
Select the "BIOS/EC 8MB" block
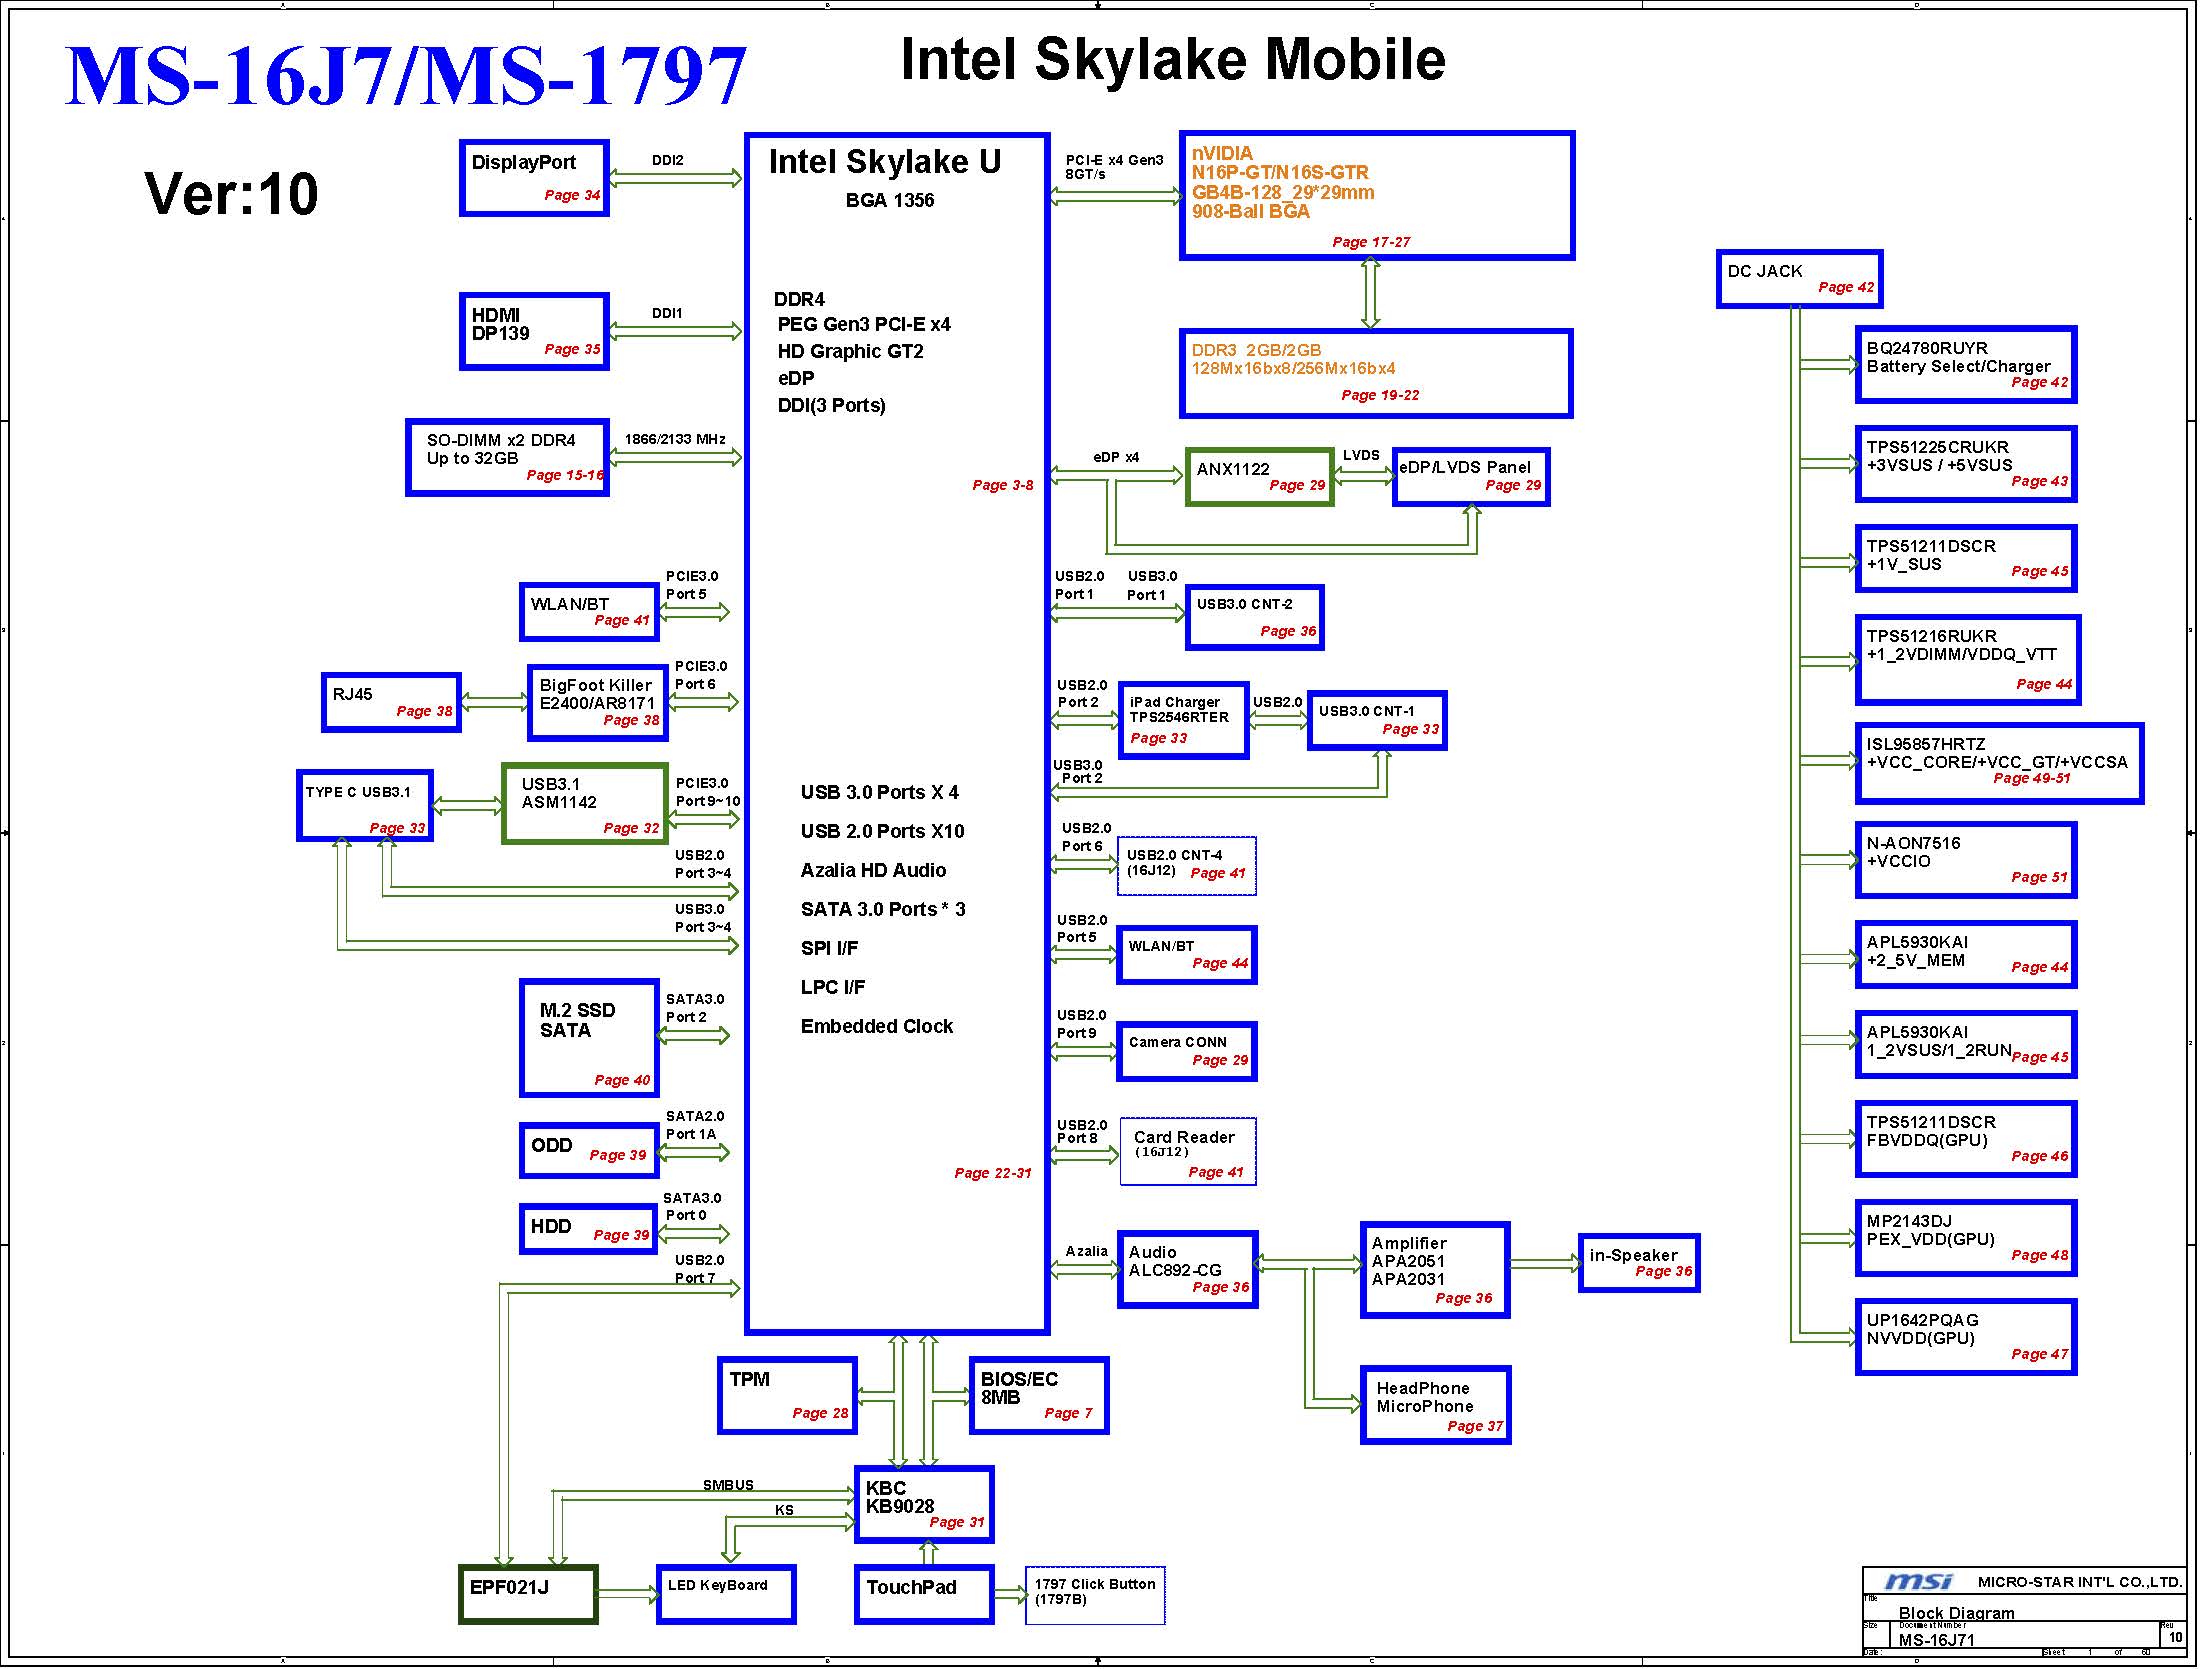click(x=1039, y=1396)
